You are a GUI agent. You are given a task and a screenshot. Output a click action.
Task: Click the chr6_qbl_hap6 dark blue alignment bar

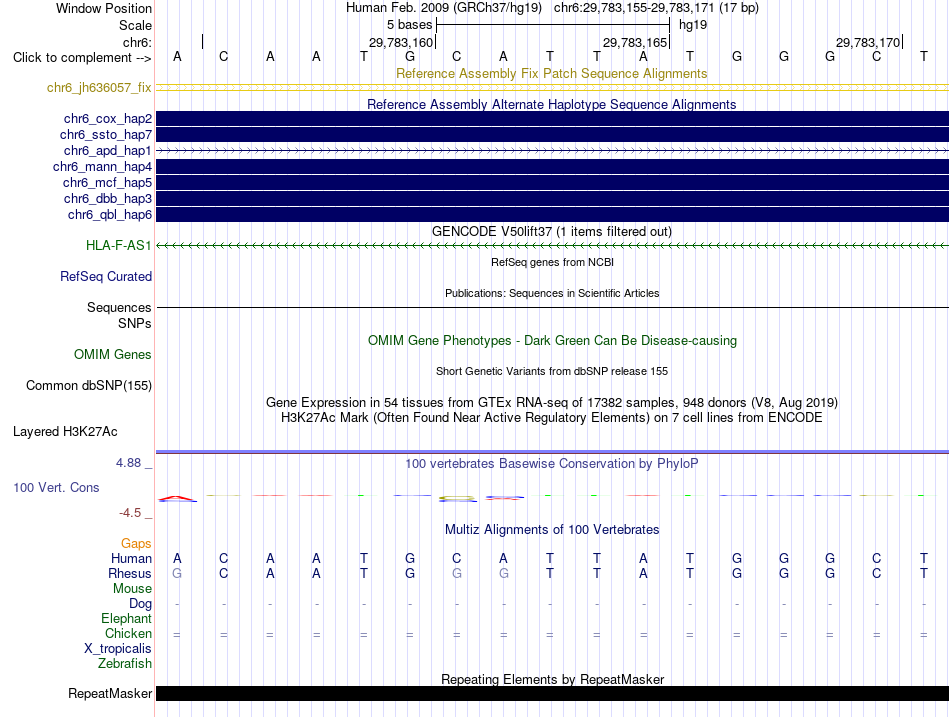[552, 215]
